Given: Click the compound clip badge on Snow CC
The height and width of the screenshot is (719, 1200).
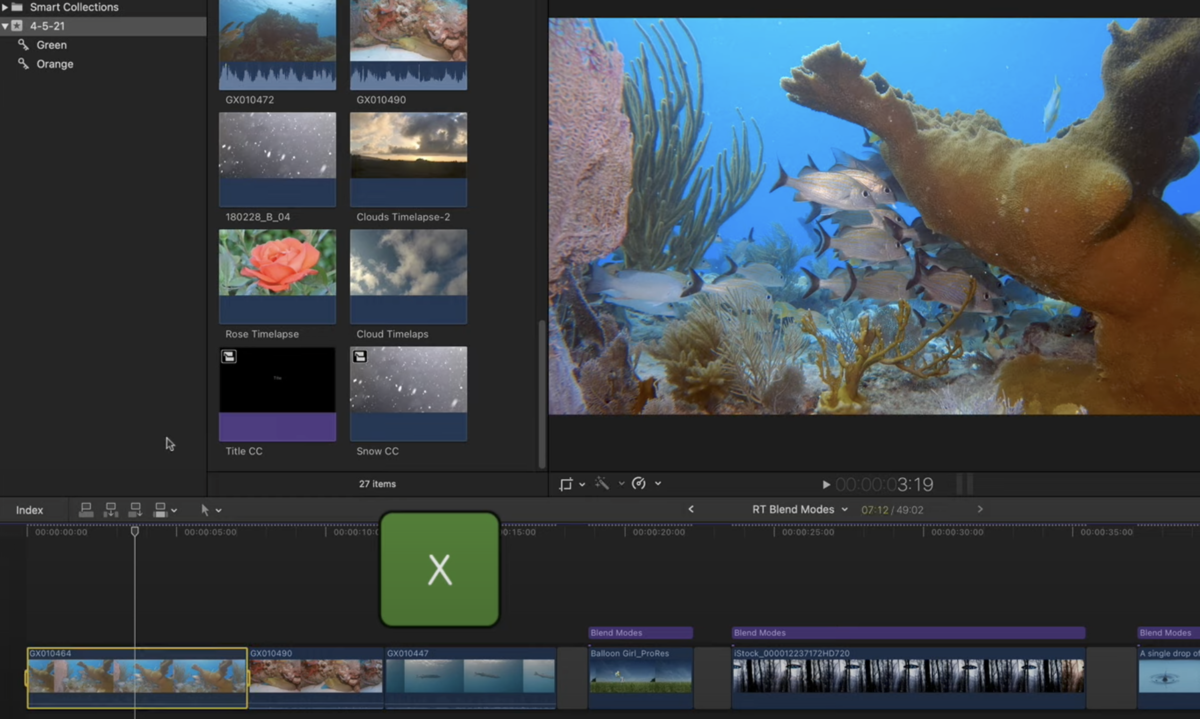Looking at the screenshot, I should pos(360,356).
